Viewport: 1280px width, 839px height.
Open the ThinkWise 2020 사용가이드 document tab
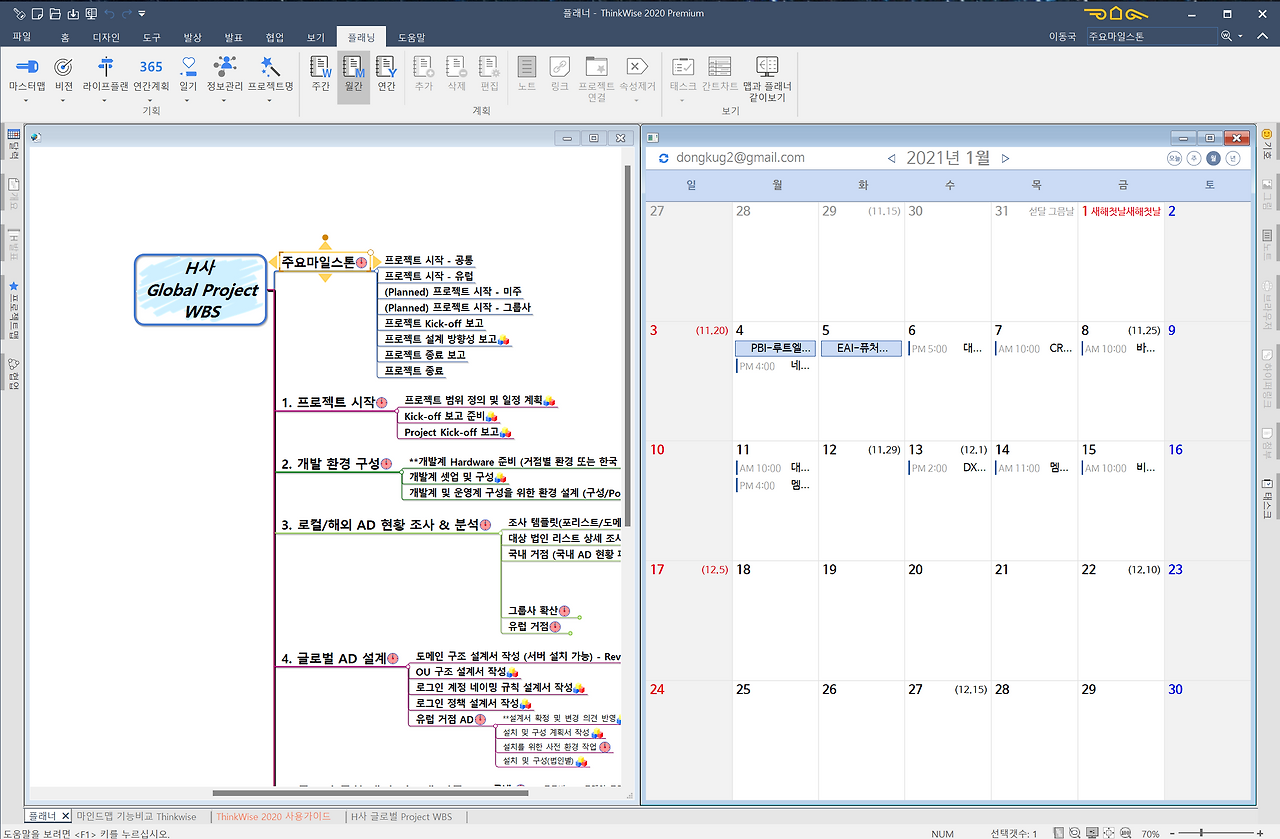(273, 817)
